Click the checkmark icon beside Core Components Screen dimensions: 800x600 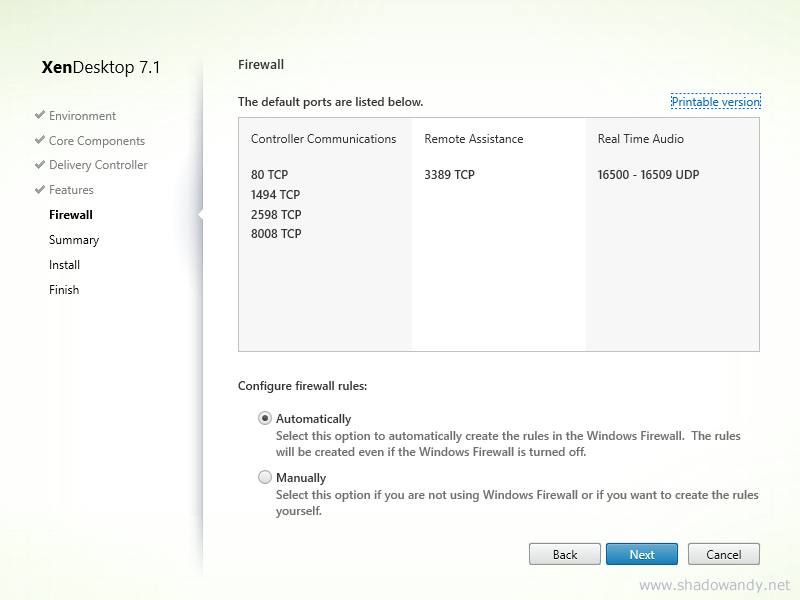(x=40, y=140)
